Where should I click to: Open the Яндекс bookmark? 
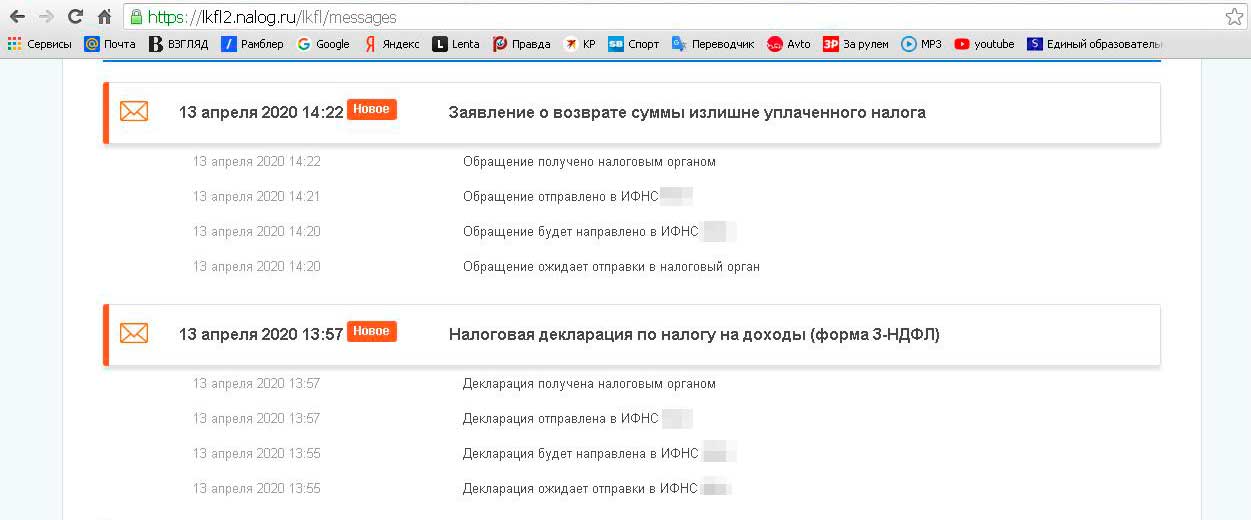point(391,44)
